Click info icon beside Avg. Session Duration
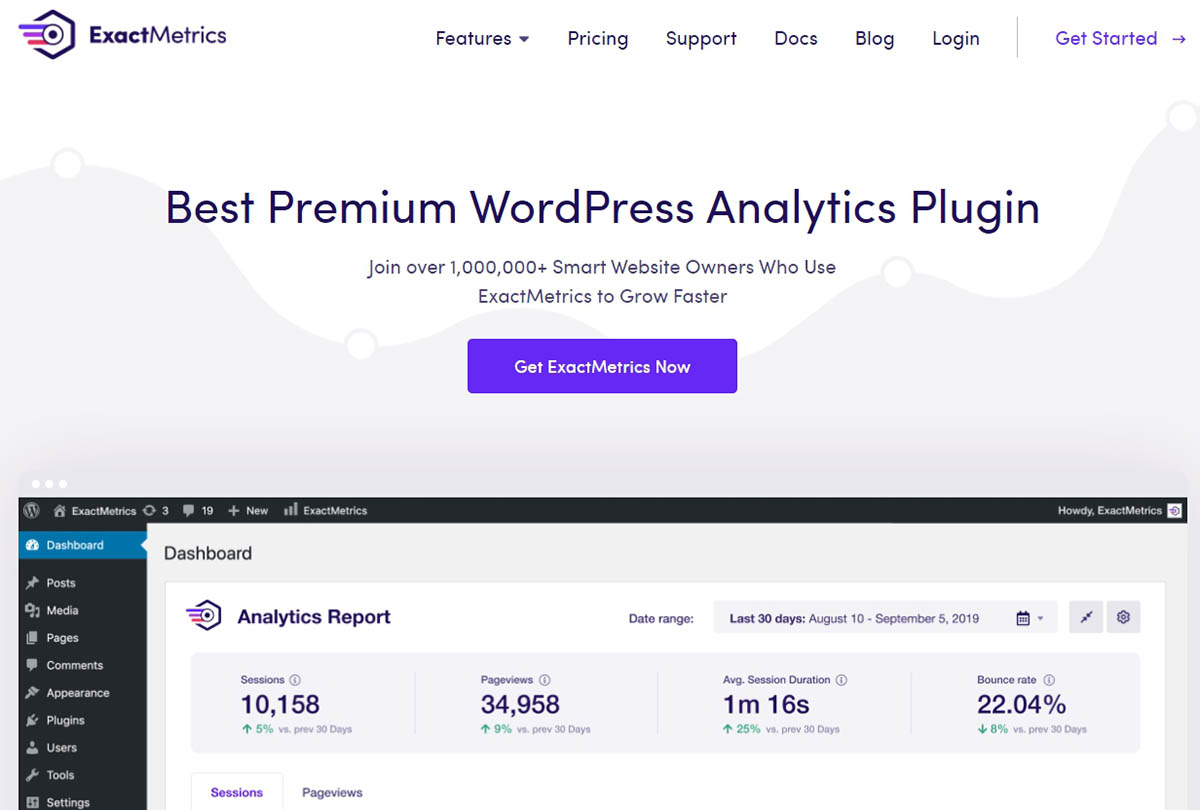The image size is (1200, 810). click(841, 680)
